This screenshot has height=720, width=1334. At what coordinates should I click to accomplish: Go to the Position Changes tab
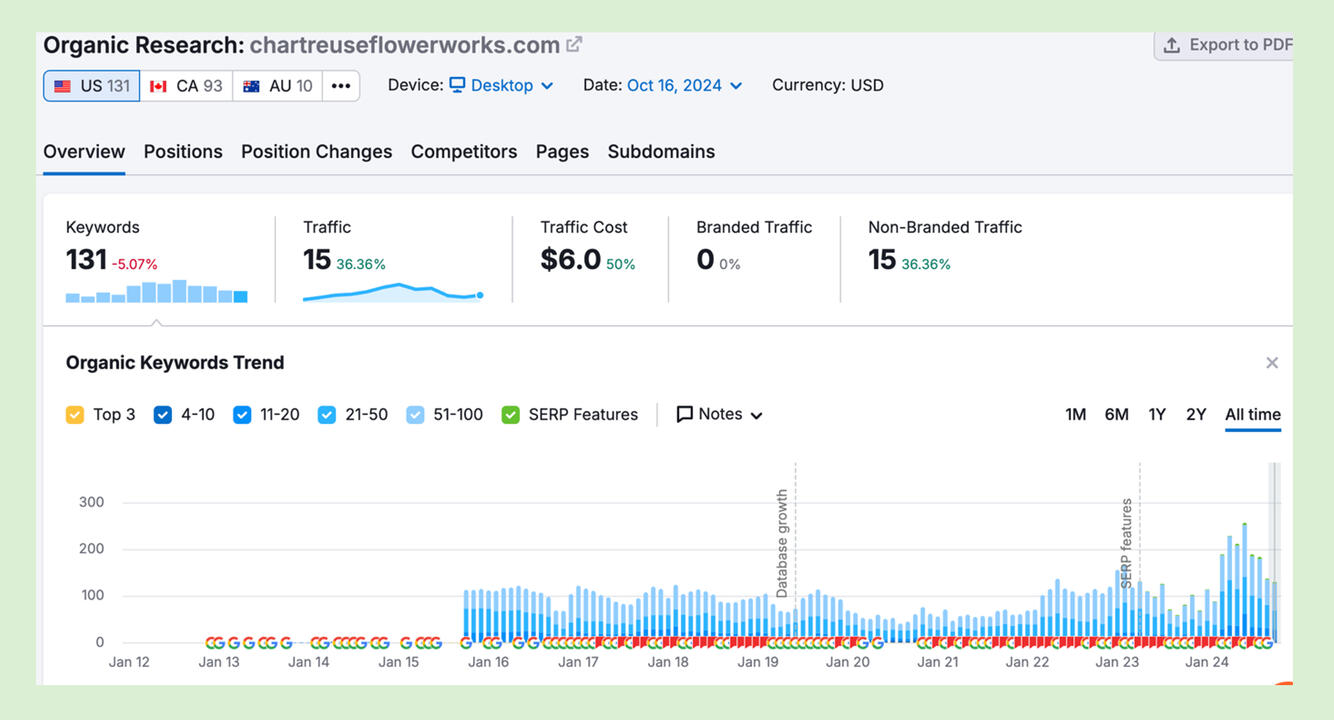(316, 152)
